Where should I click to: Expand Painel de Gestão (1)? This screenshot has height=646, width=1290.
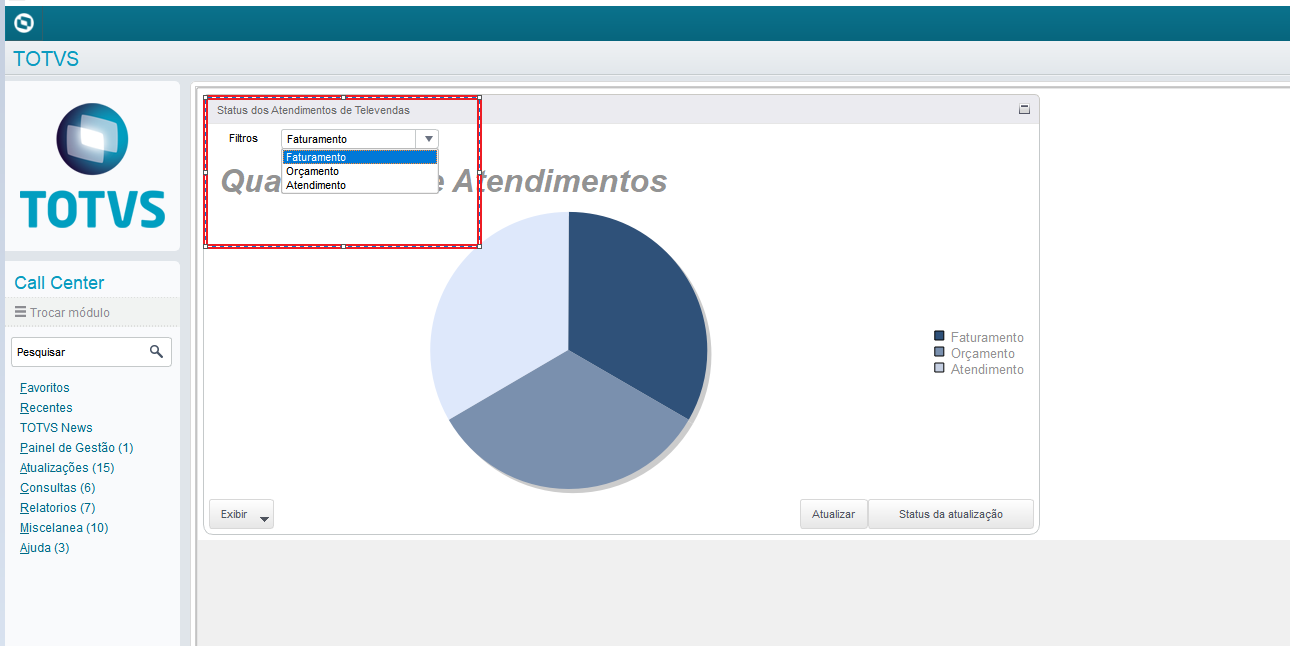click(76, 448)
